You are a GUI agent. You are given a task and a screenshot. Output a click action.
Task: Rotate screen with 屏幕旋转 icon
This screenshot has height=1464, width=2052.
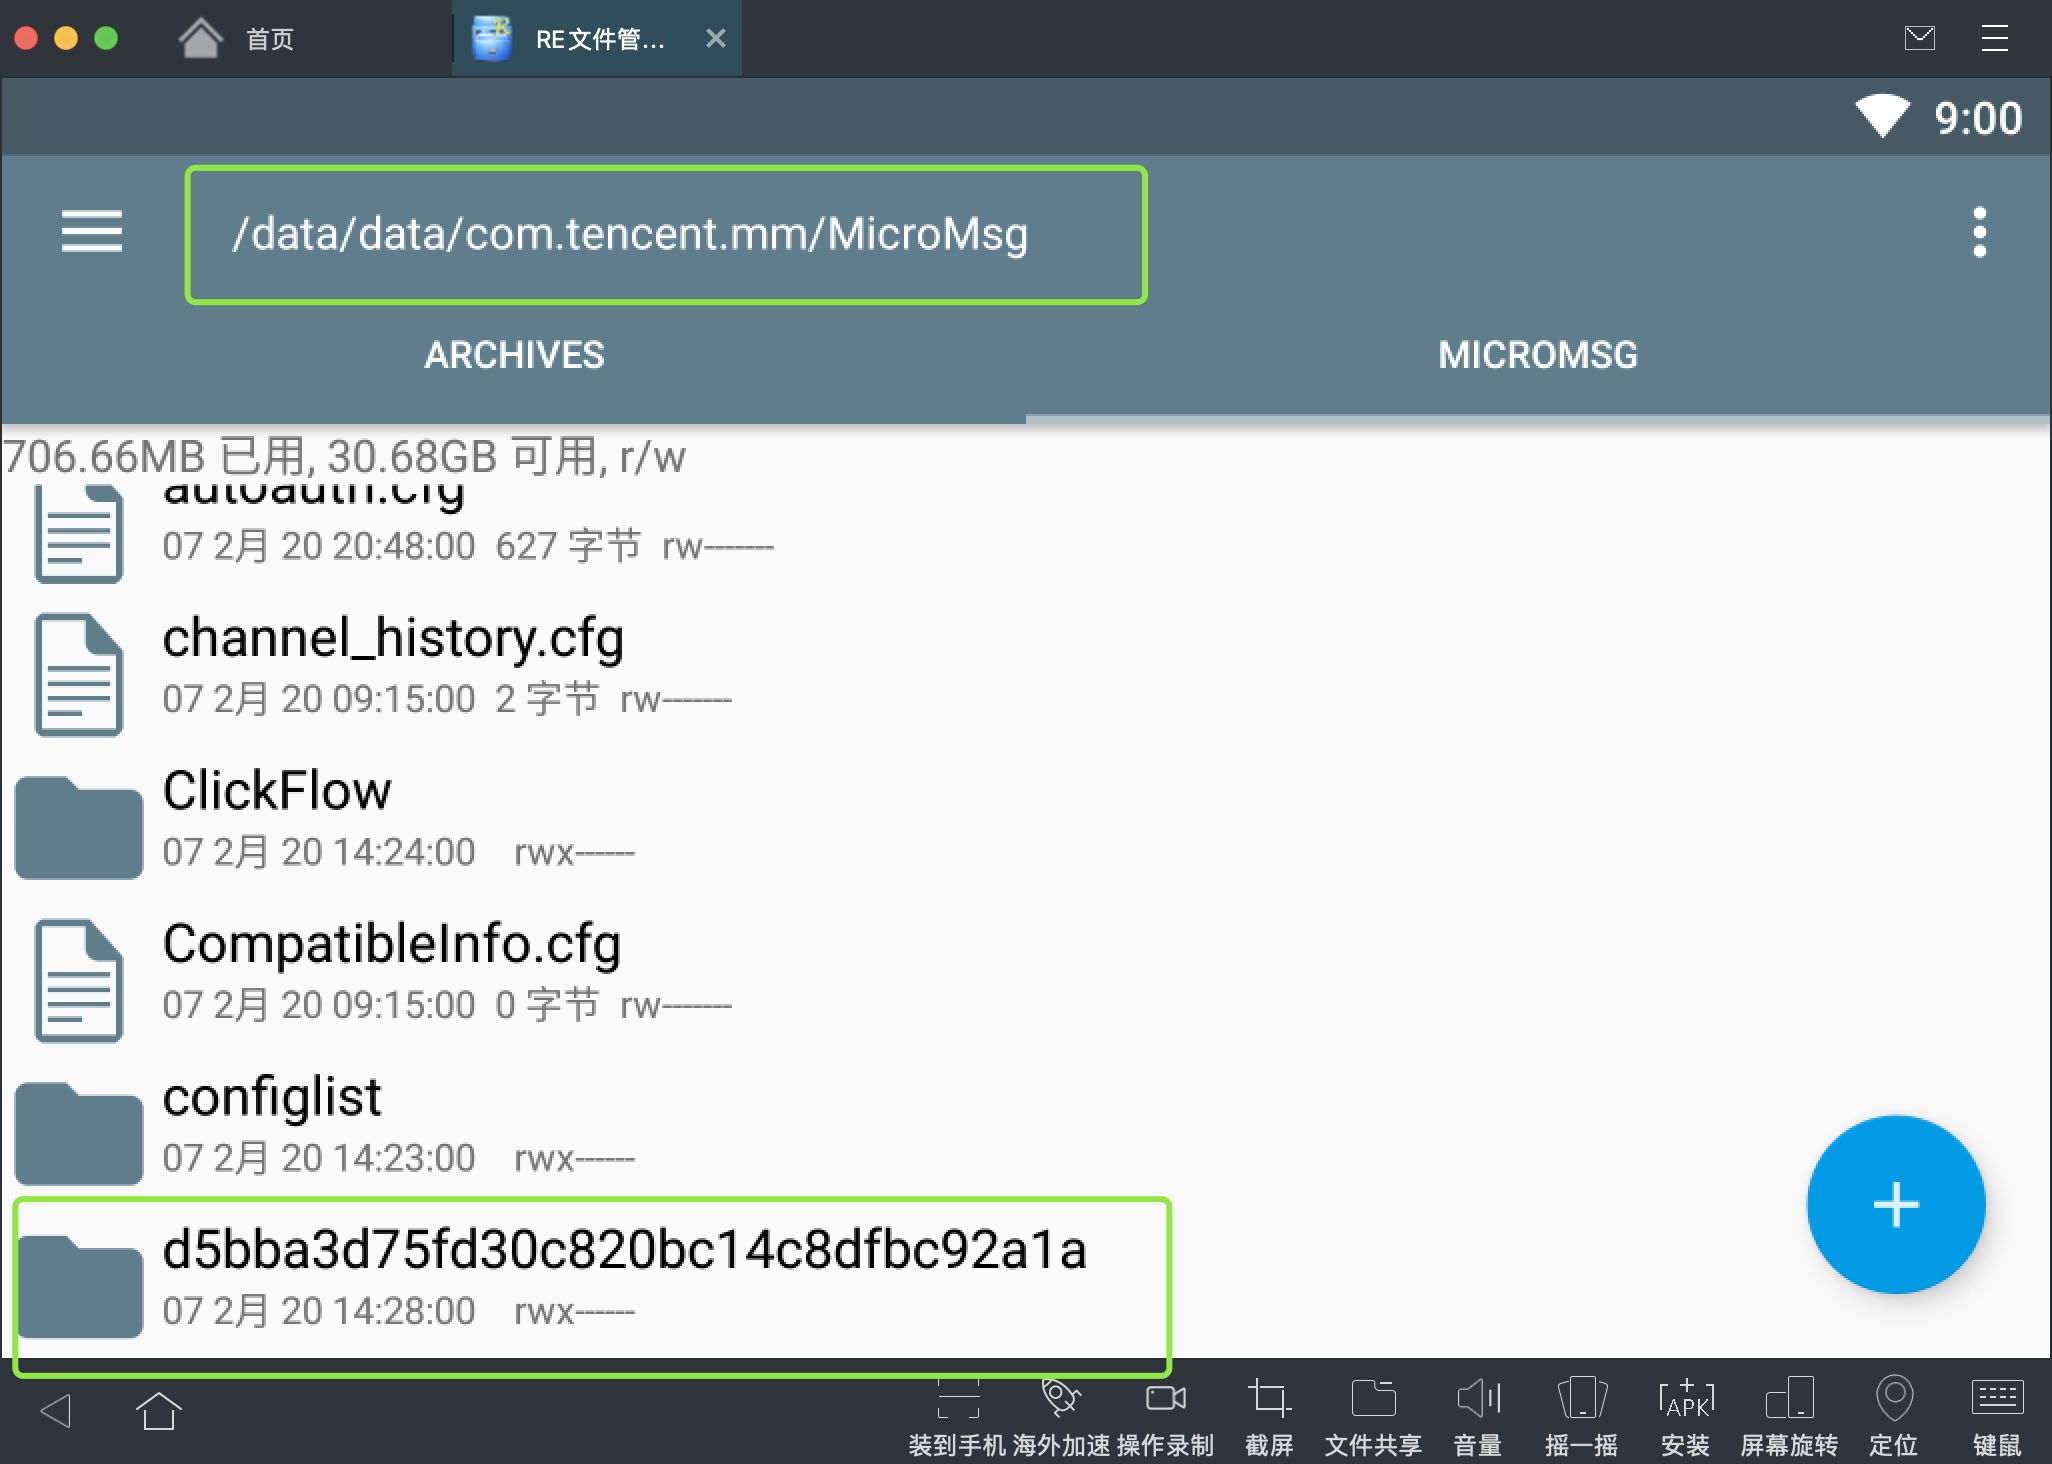(1789, 1398)
